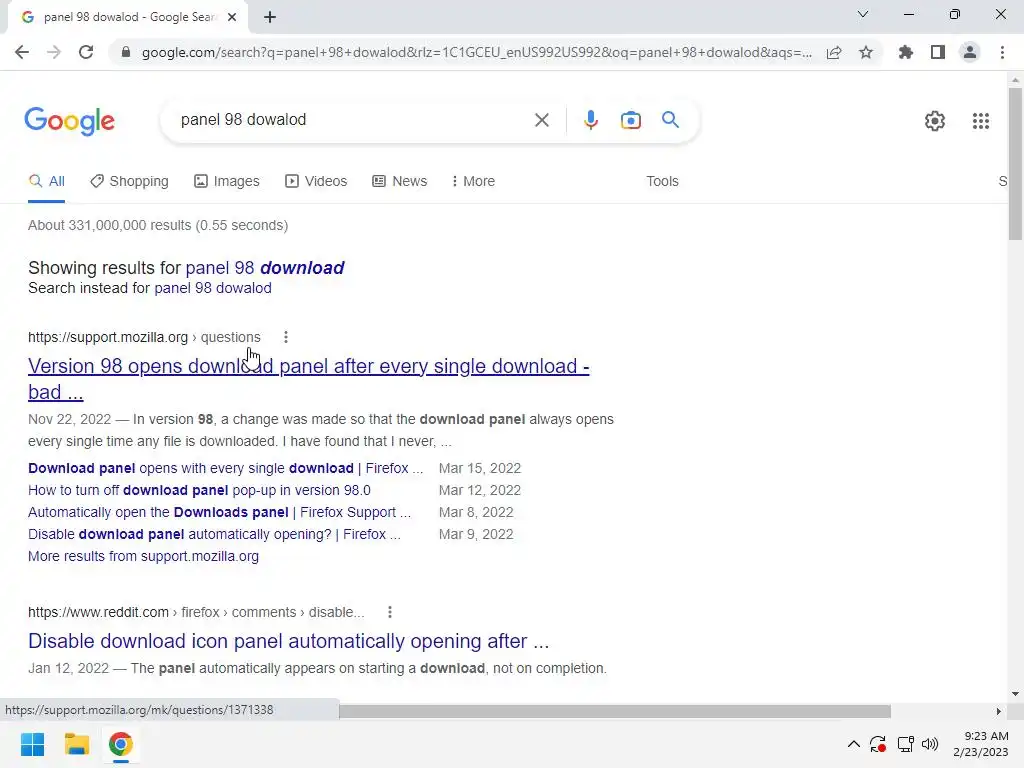
Task: Click the 'About 331,000,000 results' text
Action: tap(157, 225)
